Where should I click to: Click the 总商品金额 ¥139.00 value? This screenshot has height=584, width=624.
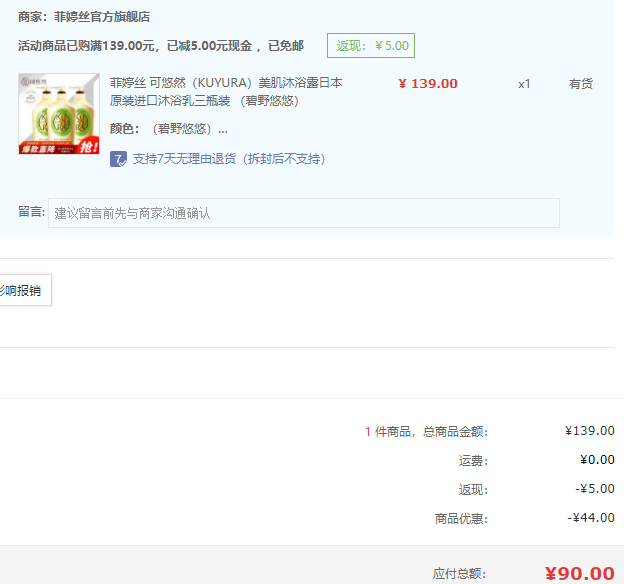[589, 431]
